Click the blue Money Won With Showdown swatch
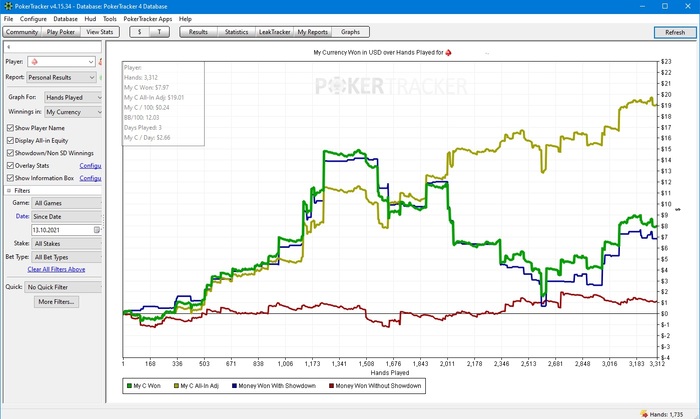The height and width of the screenshot is (419, 700). tap(234, 386)
